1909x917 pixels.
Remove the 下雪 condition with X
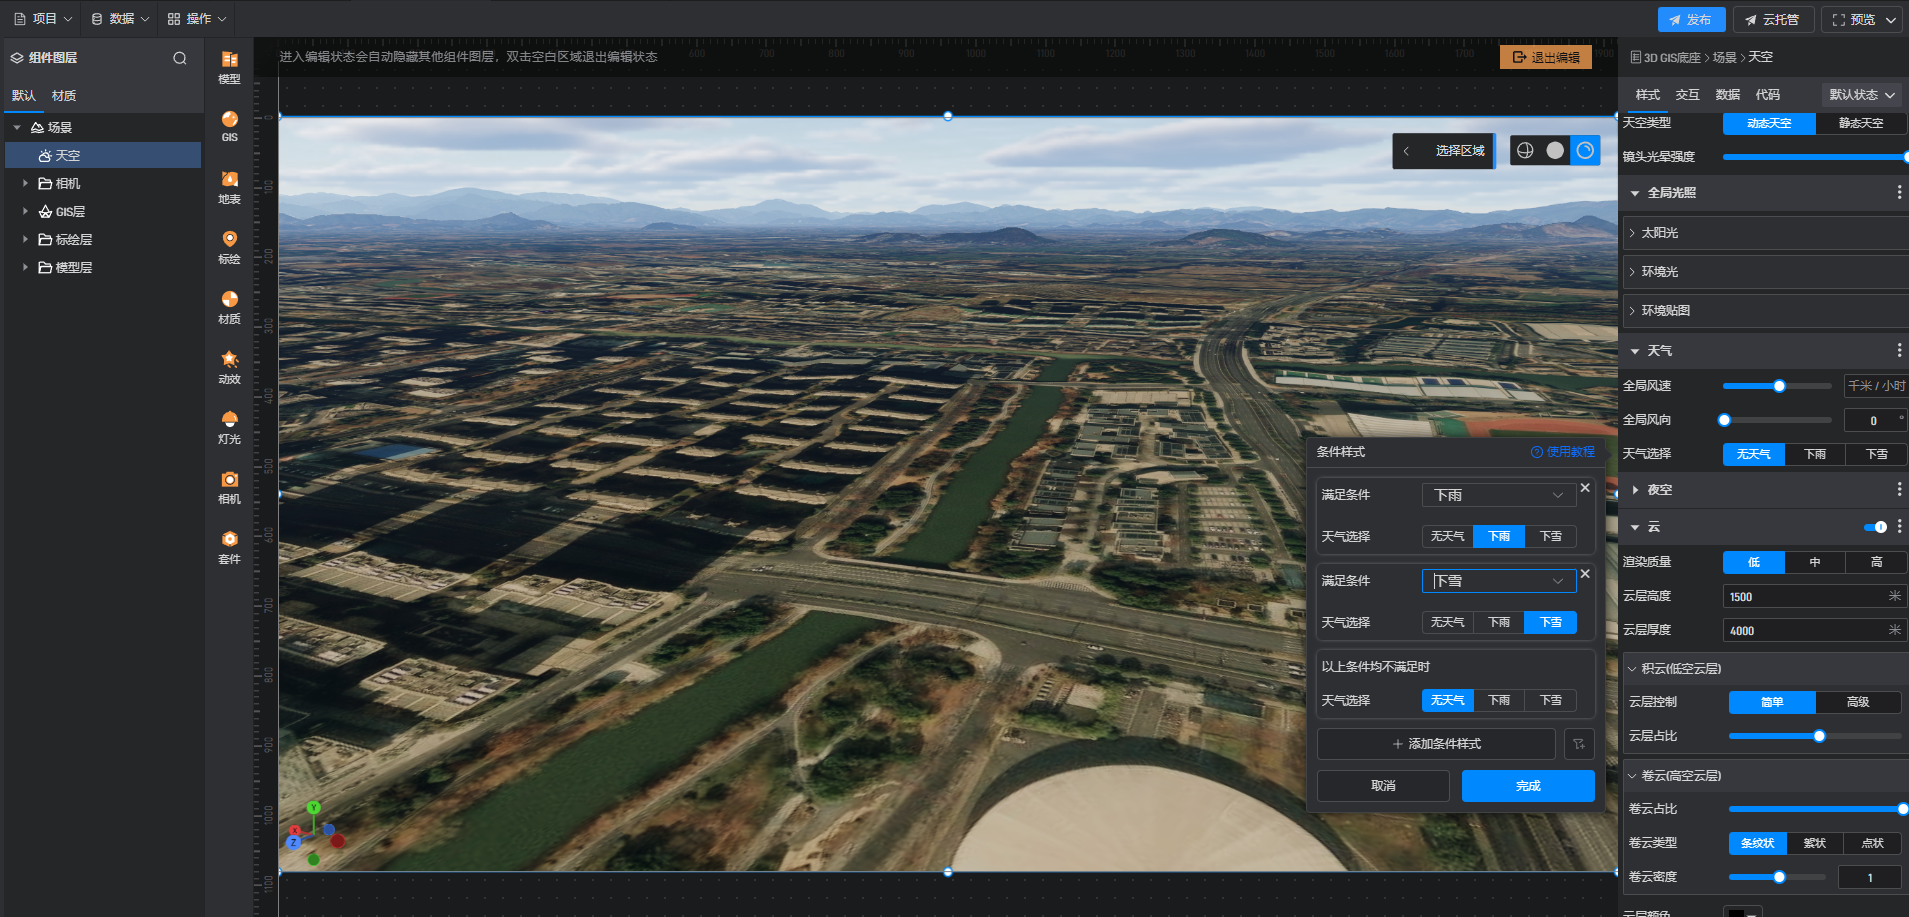[x=1585, y=574]
